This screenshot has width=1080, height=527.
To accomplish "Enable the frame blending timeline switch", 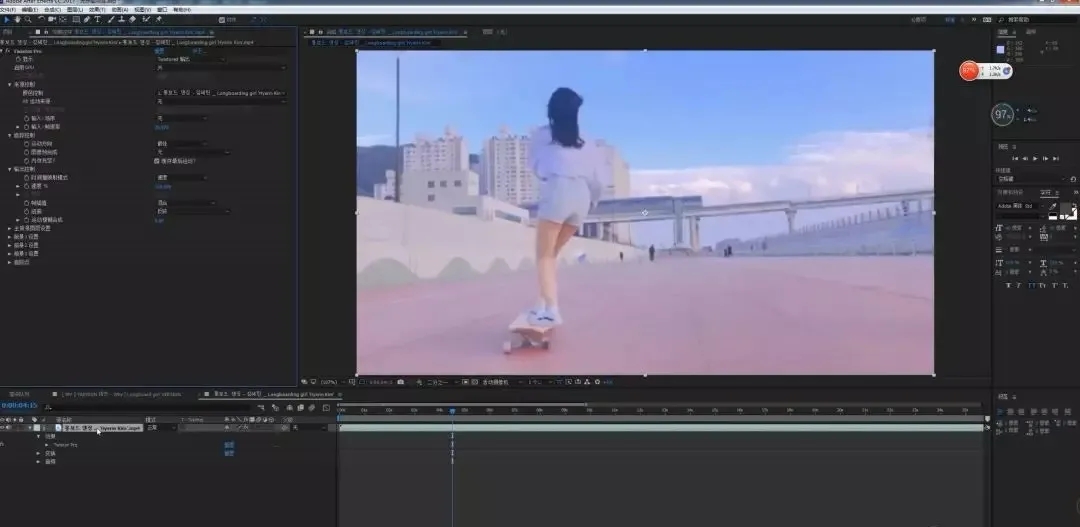I will point(301,408).
